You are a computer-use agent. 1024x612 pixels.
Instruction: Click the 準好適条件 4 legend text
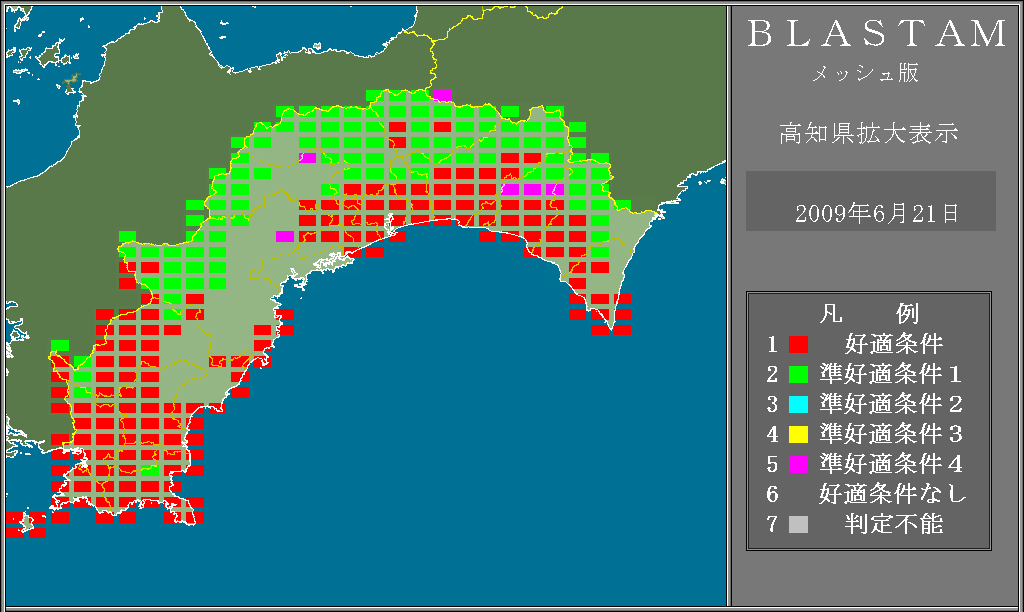[x=891, y=464]
